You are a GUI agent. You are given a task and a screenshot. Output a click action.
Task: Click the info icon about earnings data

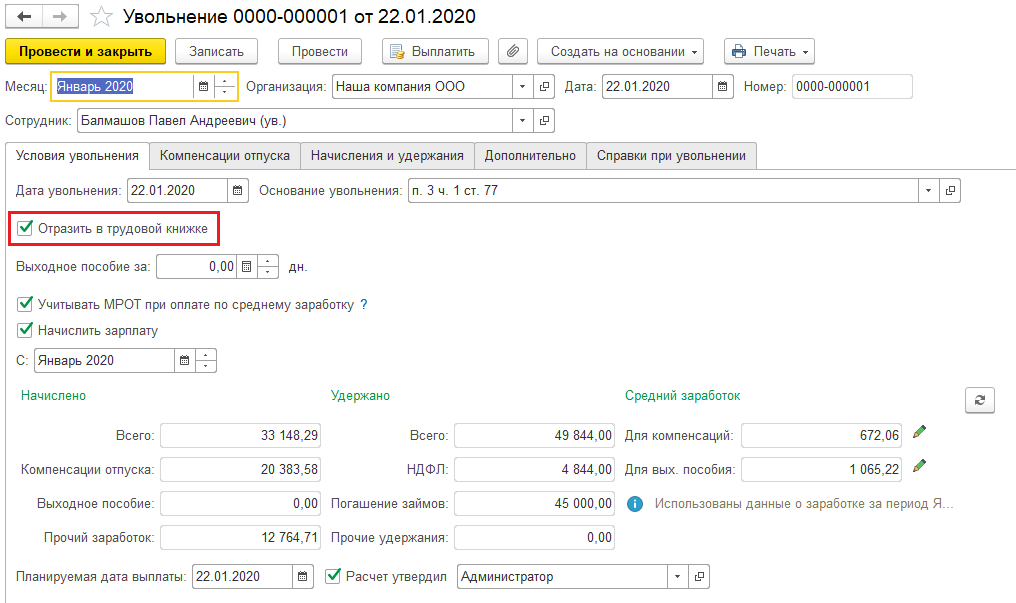[x=634, y=503]
